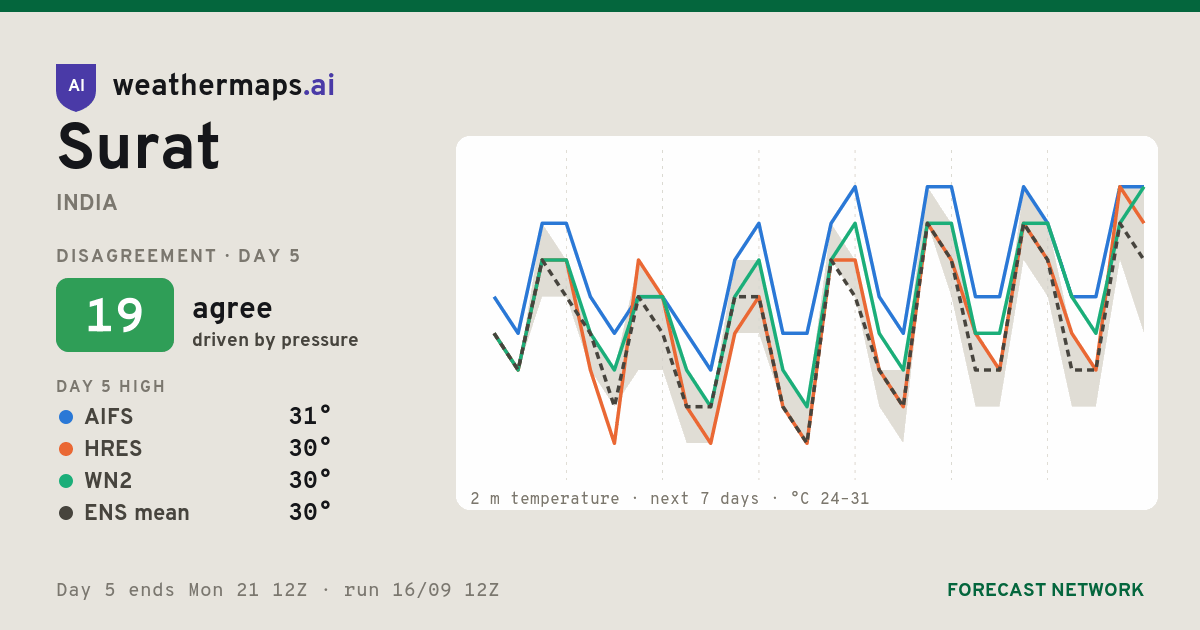The height and width of the screenshot is (630, 1200).
Task: Click the 'driven by pressure' caption
Action: tap(275, 340)
